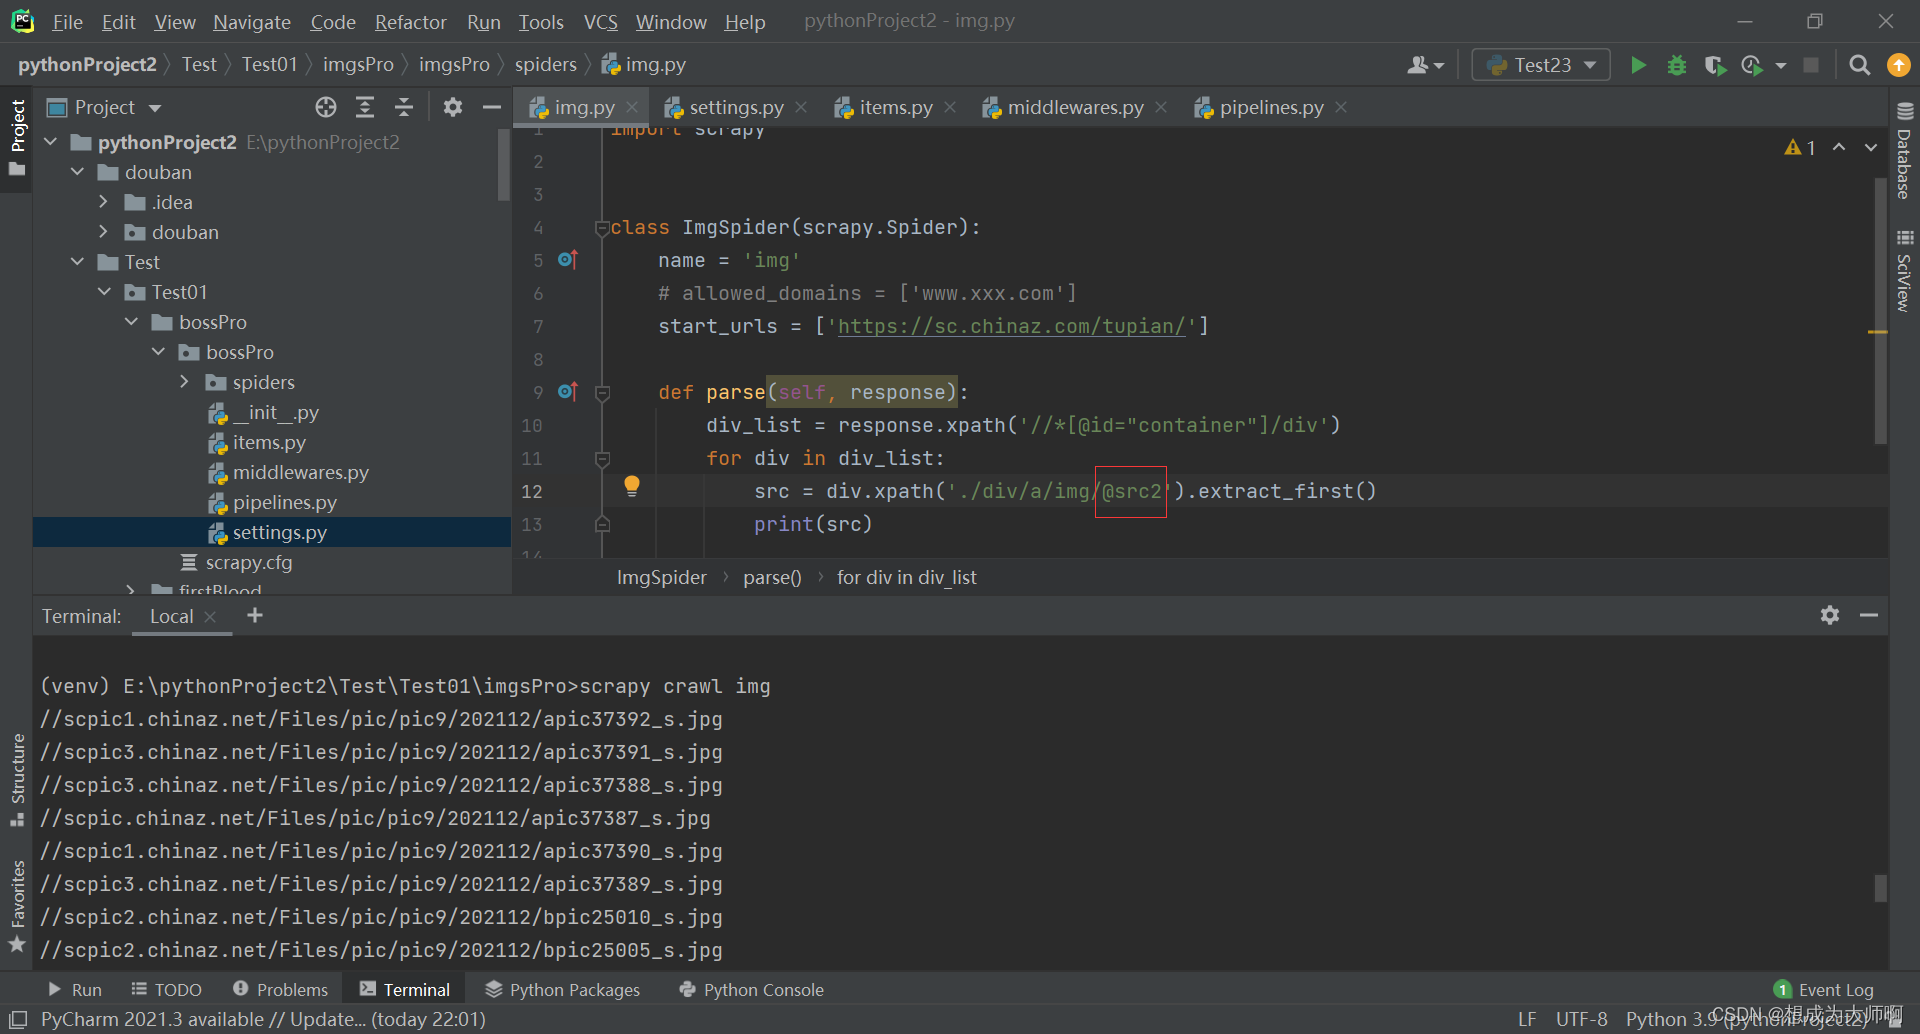Click the terminal vertical scrollbar thumb
The image size is (1920, 1034).
coord(1881,888)
